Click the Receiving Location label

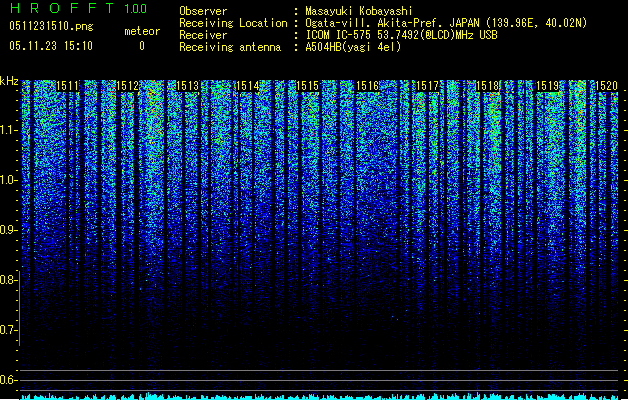pos(233,23)
